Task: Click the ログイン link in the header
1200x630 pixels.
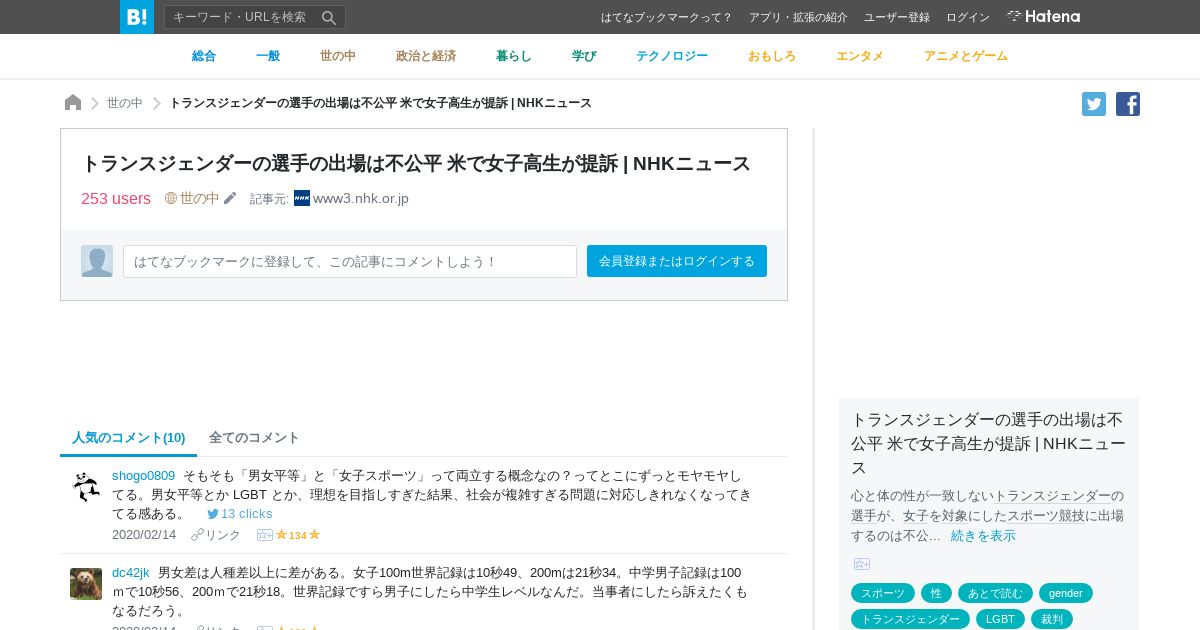Action: coord(968,17)
